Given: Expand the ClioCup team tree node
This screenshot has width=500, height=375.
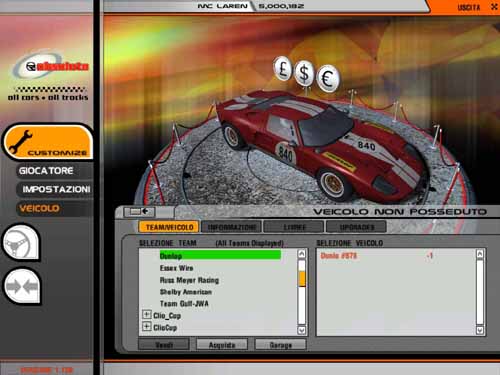Looking at the screenshot, I should 146,326.
